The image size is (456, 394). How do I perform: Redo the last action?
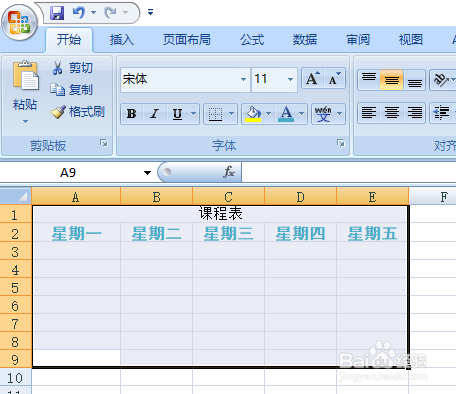coord(110,13)
